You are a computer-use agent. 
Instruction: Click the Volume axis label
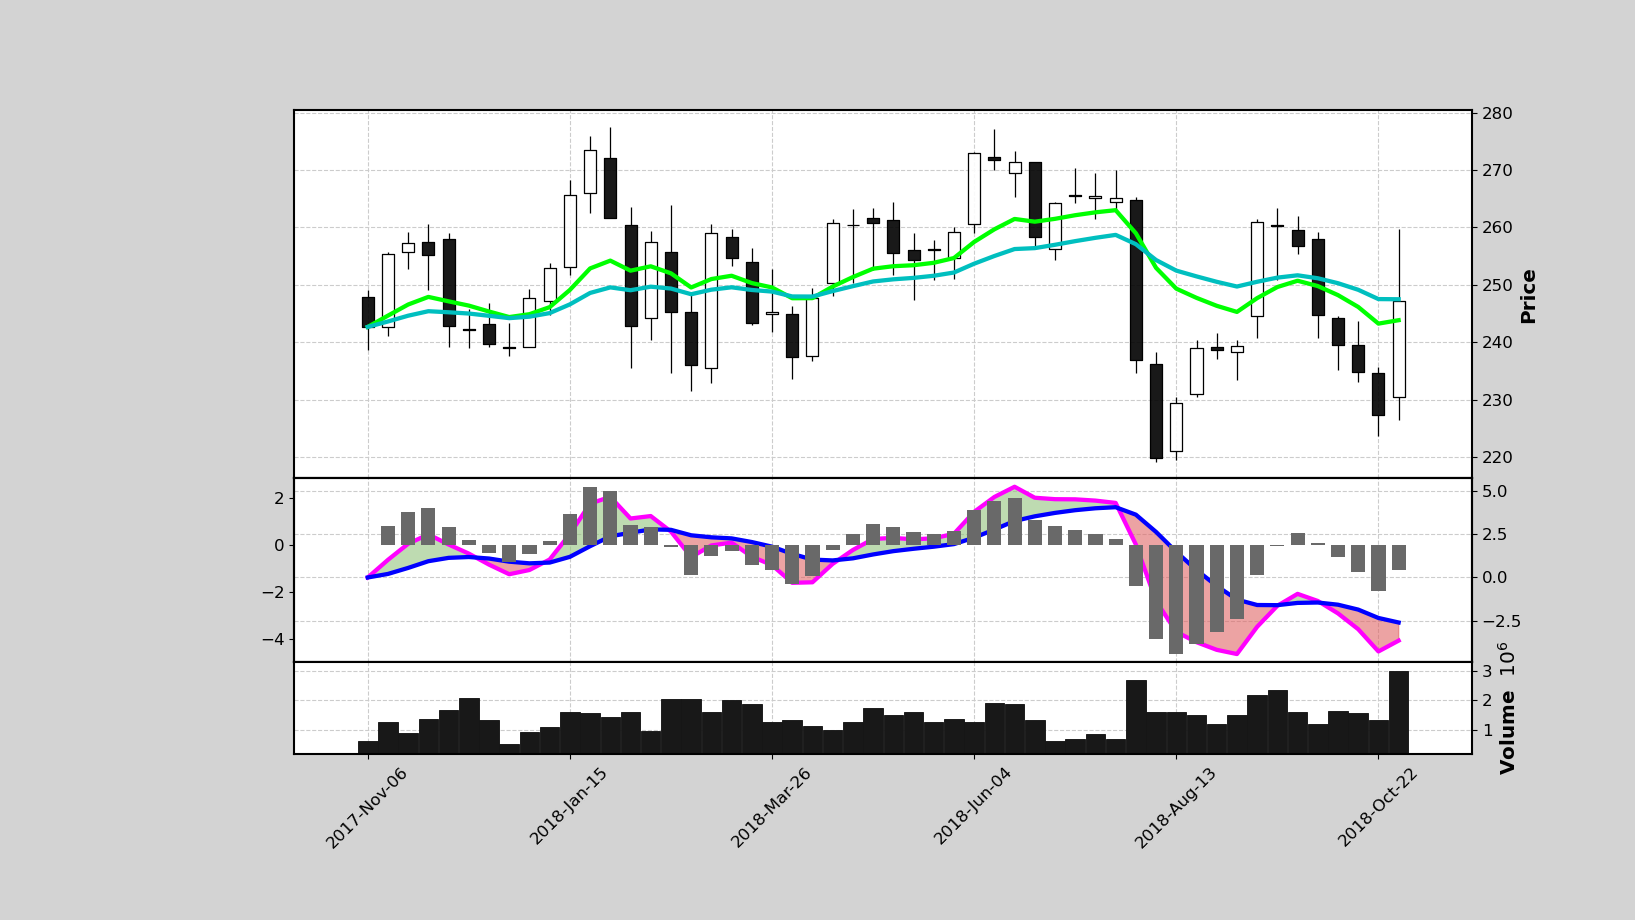pyautogui.click(x=1508, y=732)
